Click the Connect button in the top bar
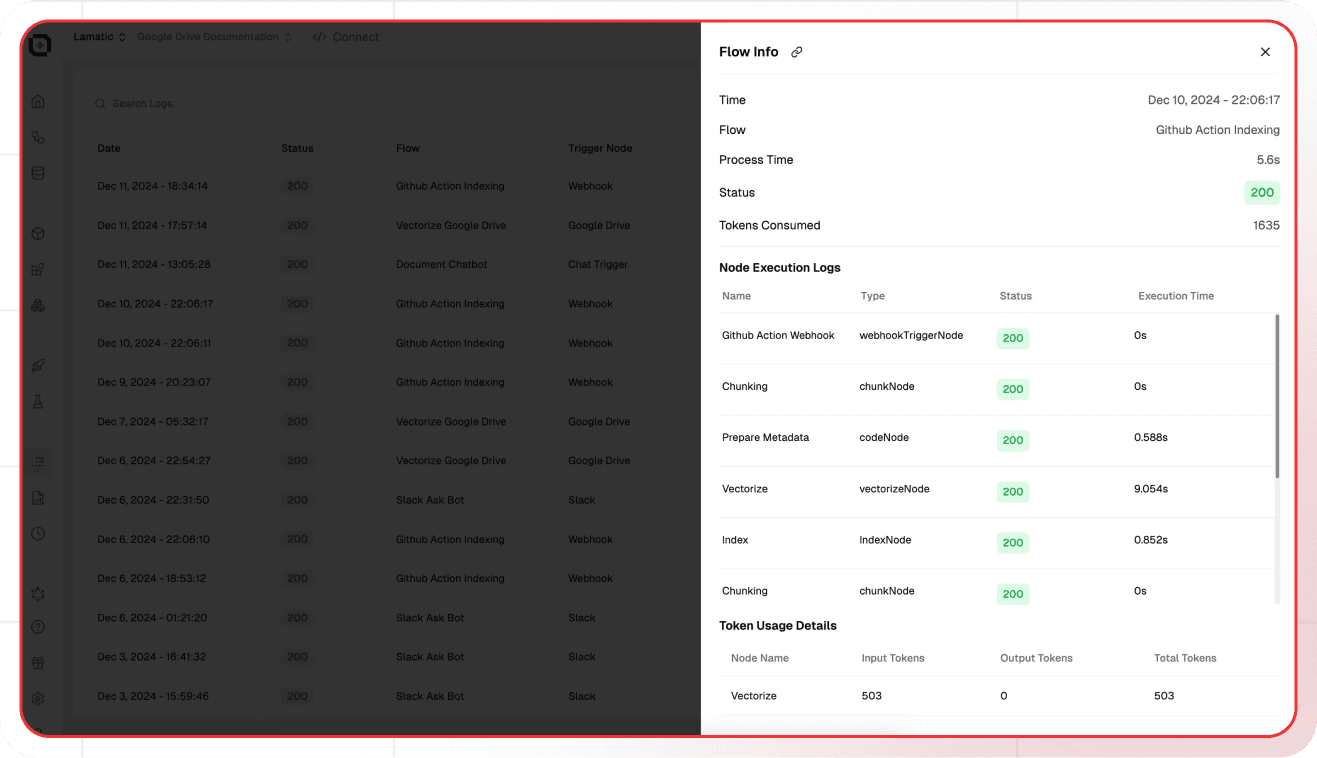This screenshot has width=1317, height=758. 346,37
